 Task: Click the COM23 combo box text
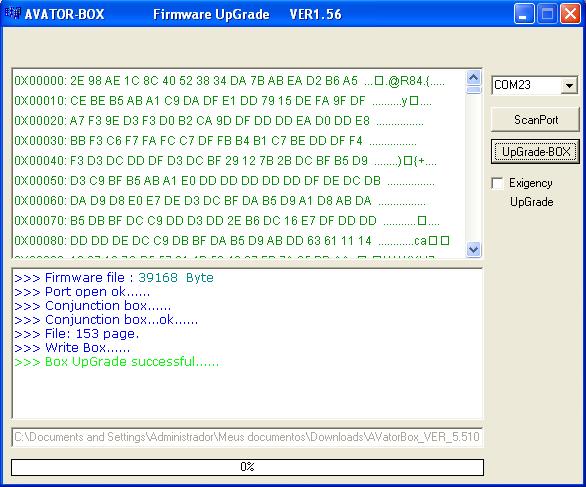pos(526,85)
